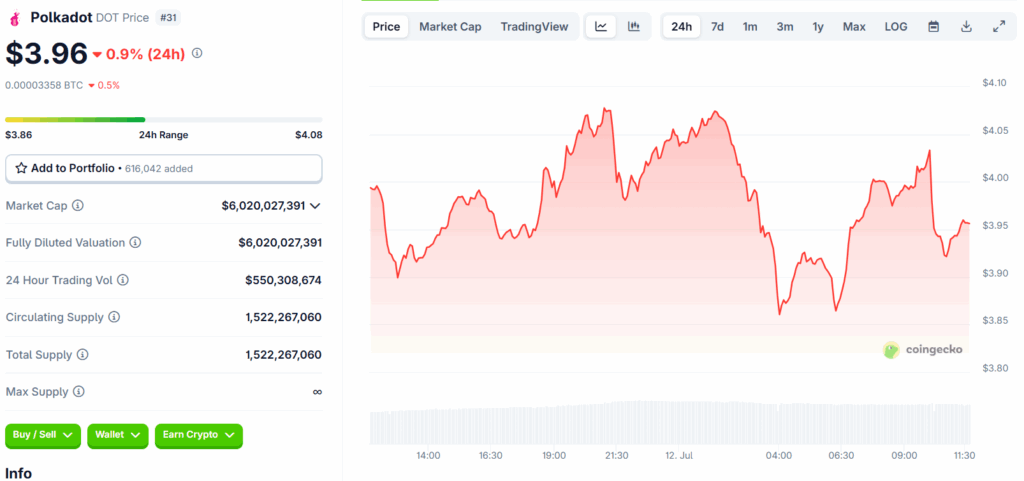
Task: Select the Market Cap chart tab
Action: pos(450,27)
